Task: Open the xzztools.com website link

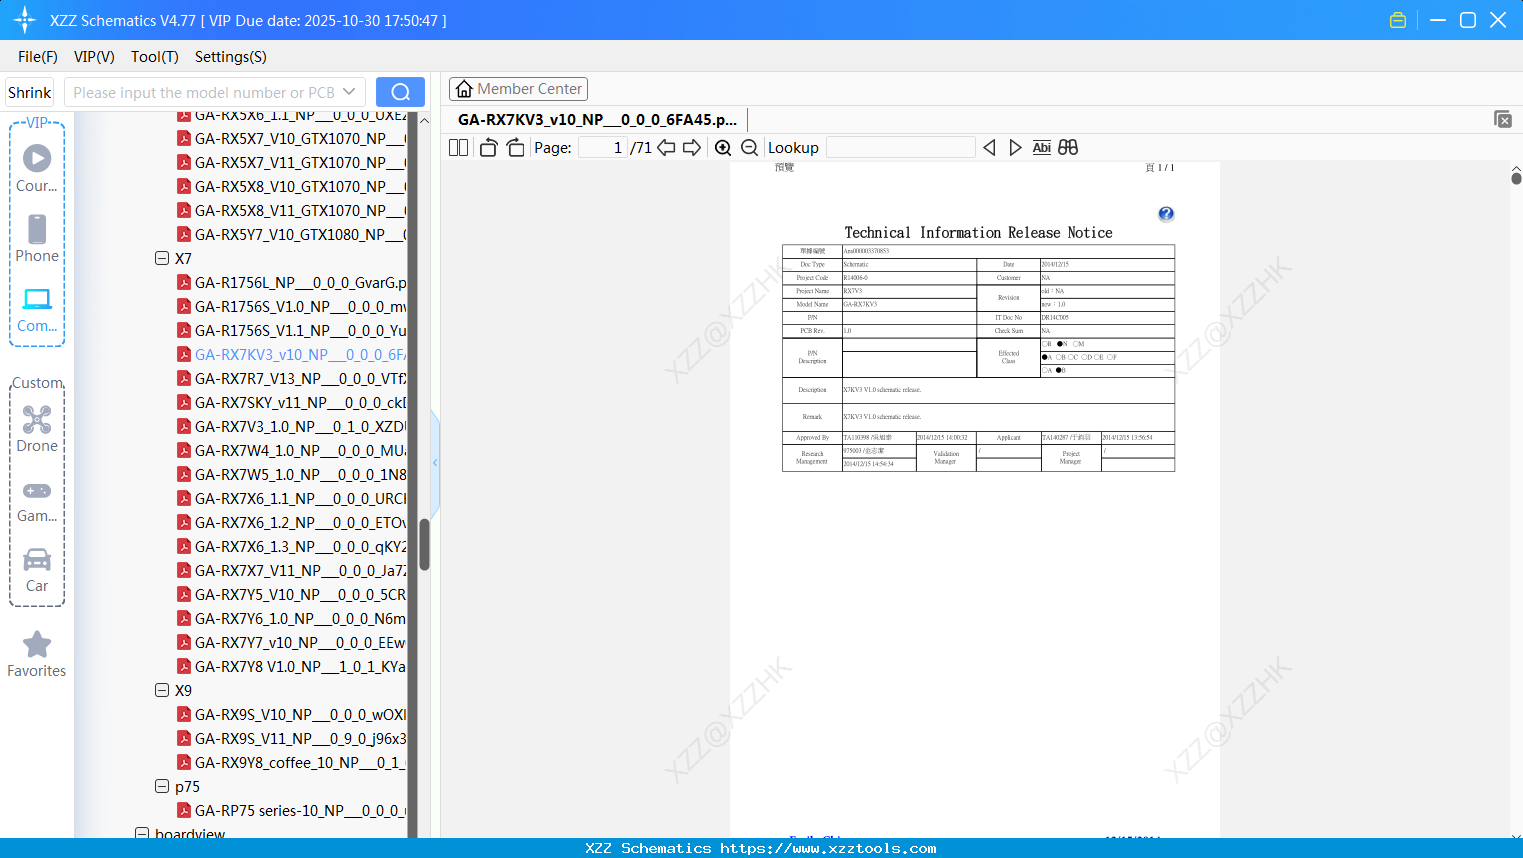Action: point(828,848)
